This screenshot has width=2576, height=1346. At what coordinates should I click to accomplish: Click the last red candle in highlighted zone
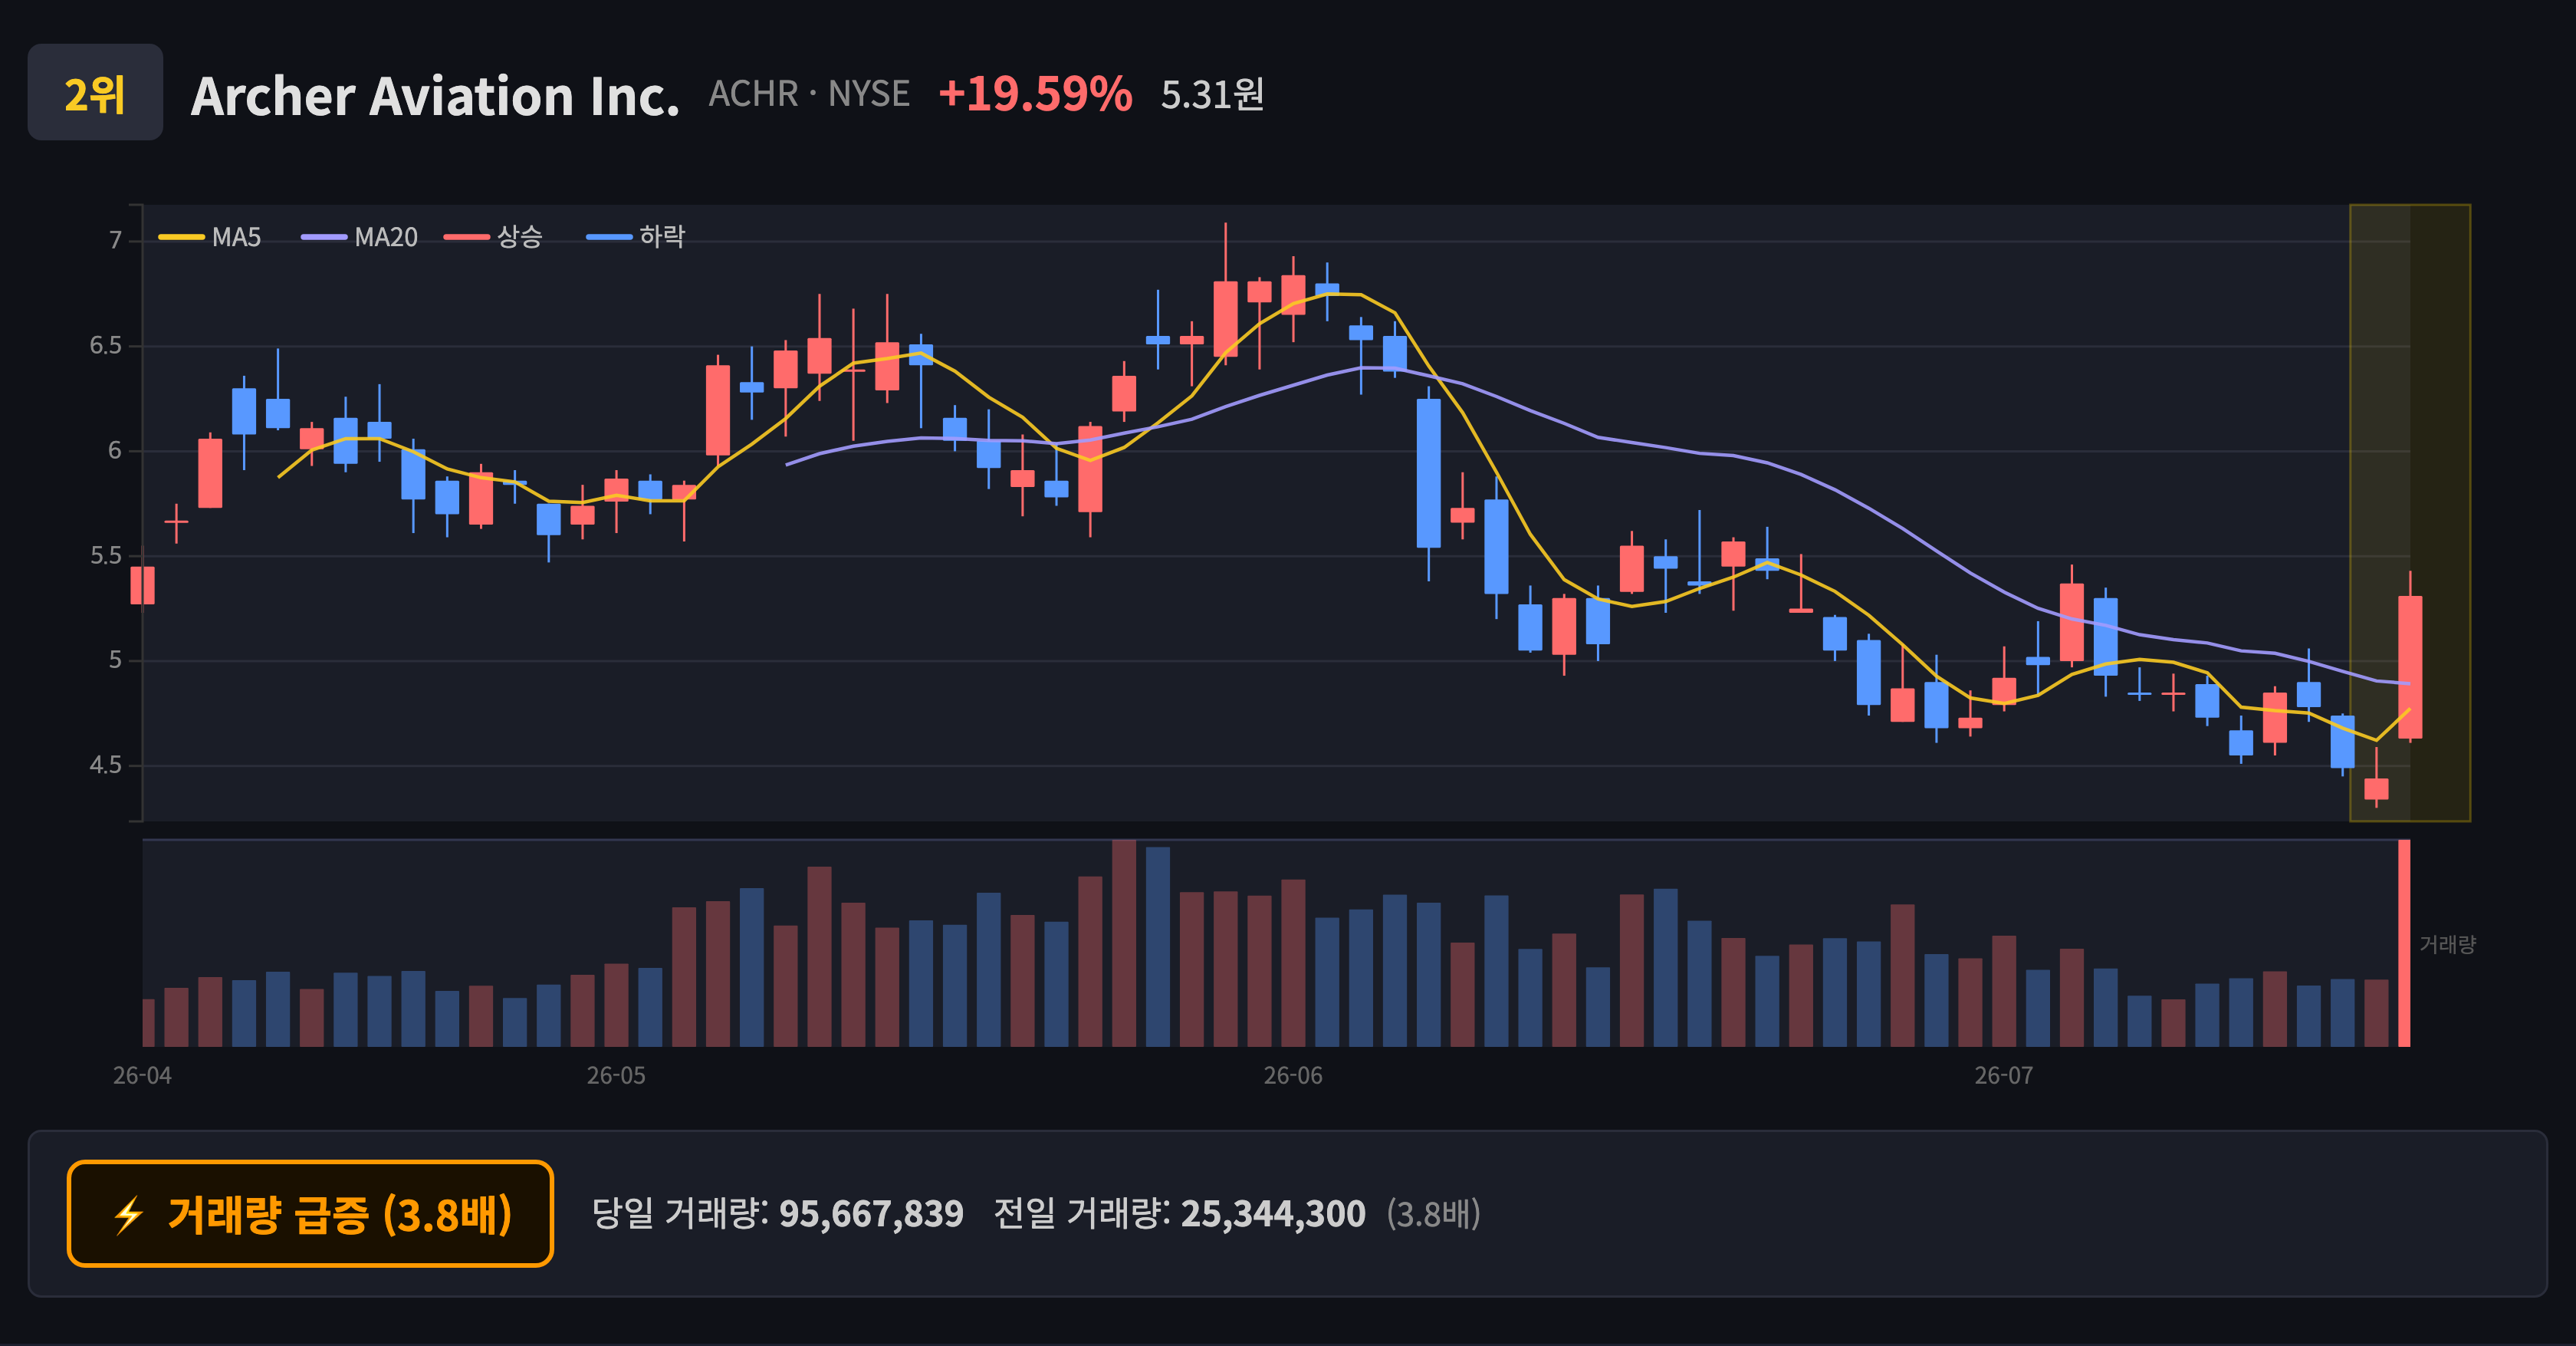(2410, 667)
